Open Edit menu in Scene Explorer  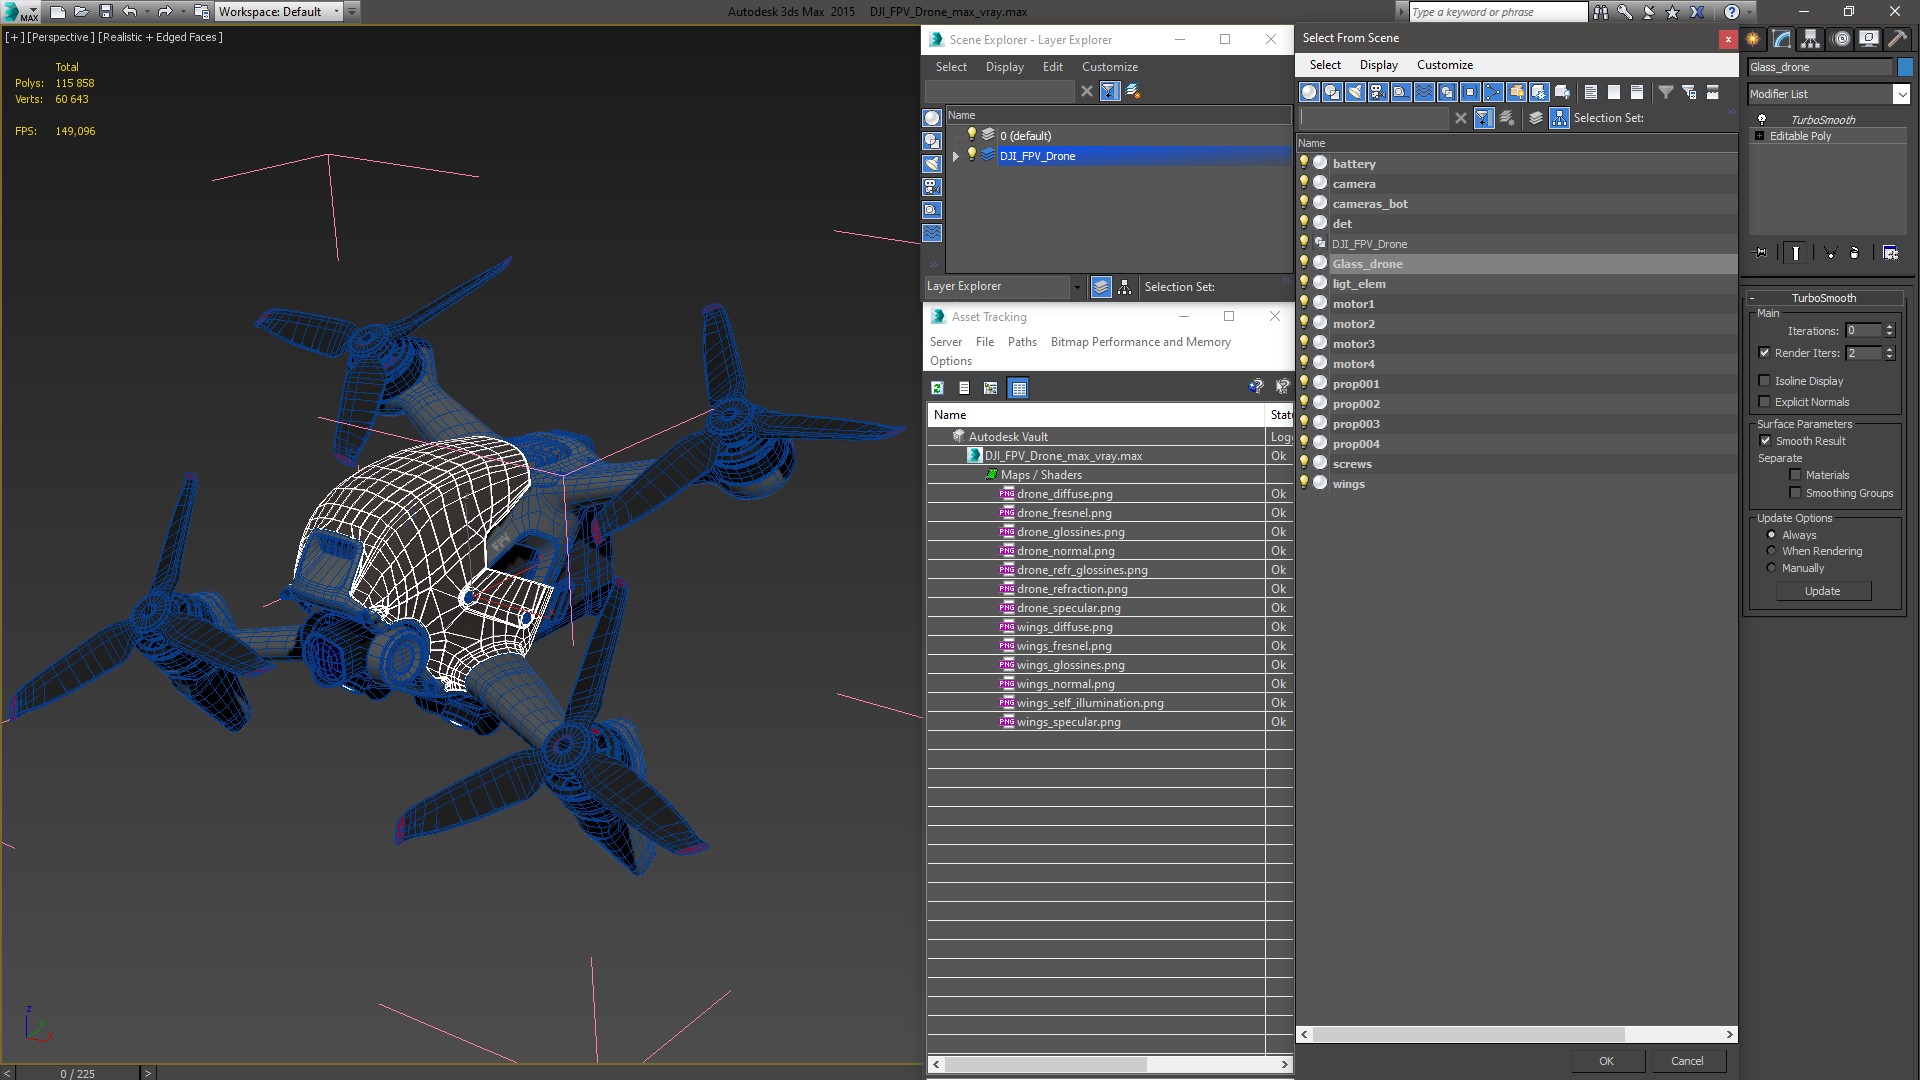[x=1052, y=67]
